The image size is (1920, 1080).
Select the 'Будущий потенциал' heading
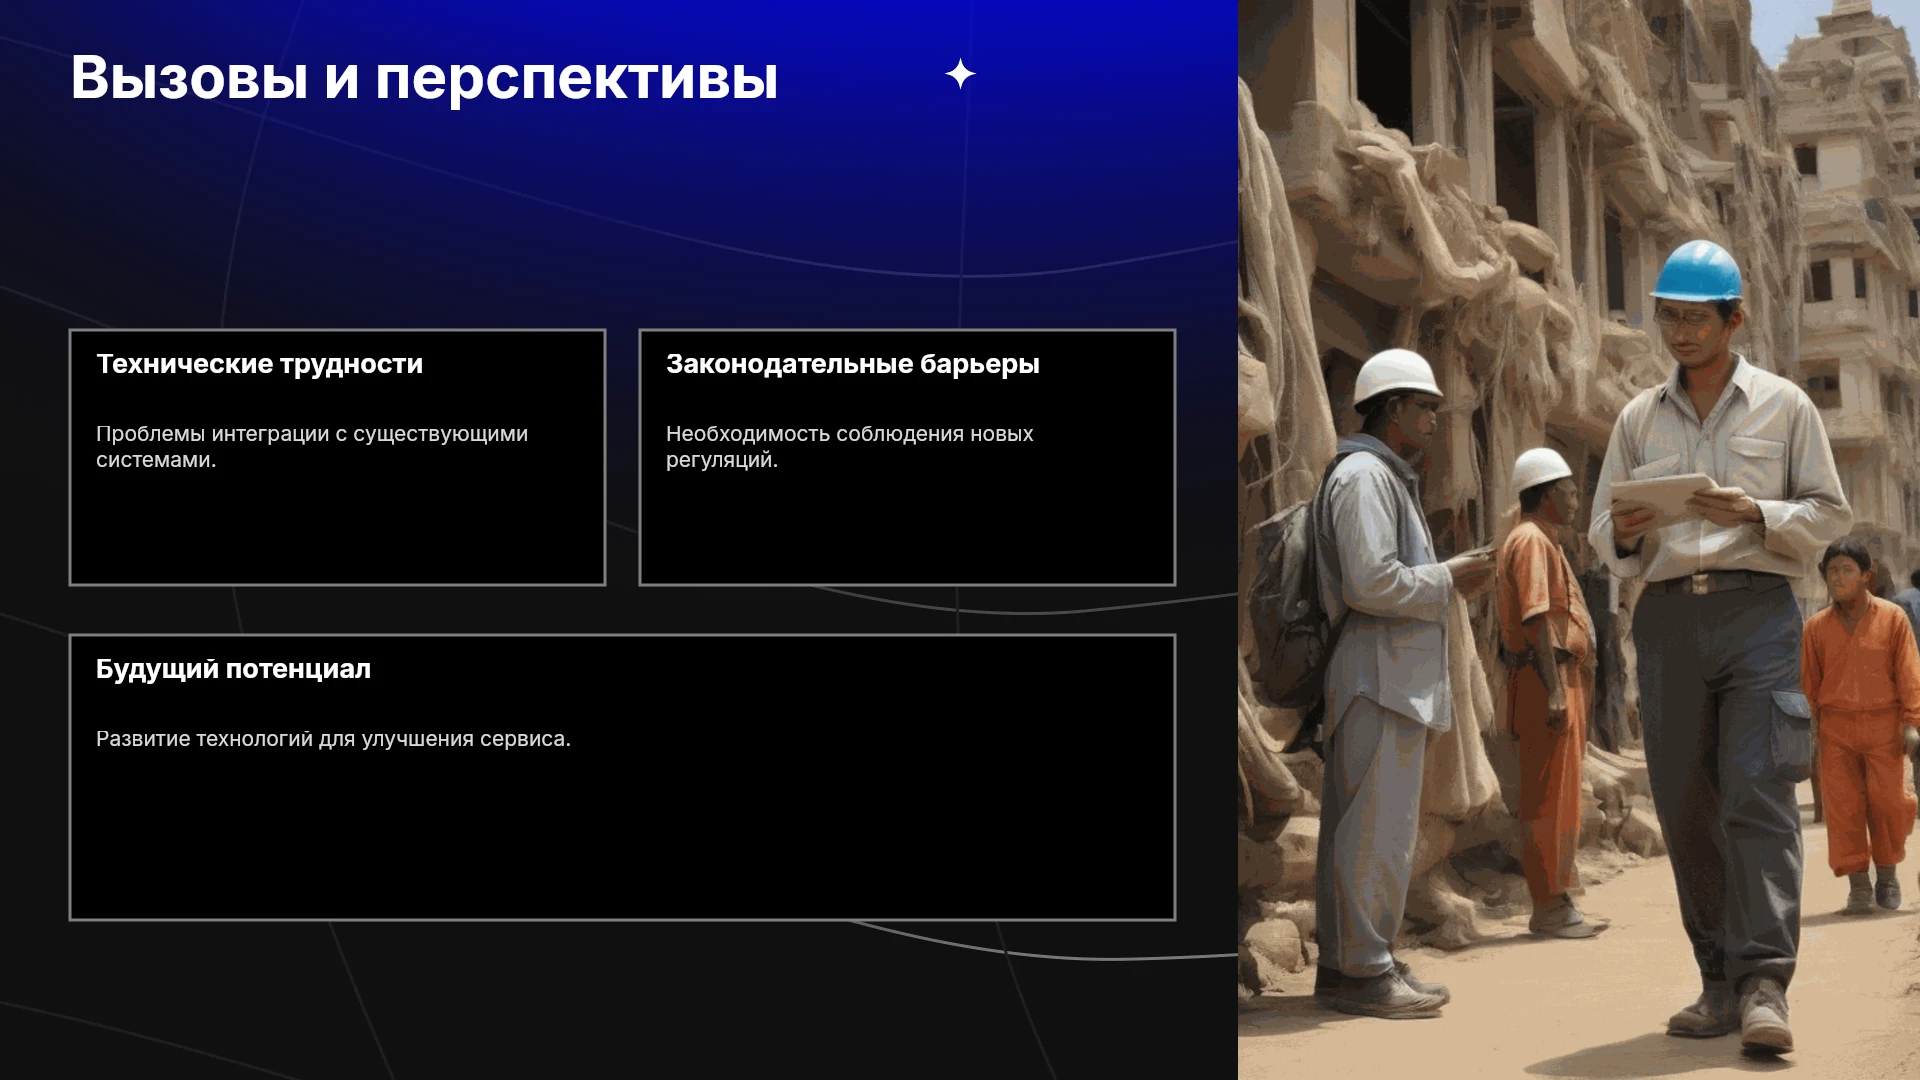[x=233, y=669]
